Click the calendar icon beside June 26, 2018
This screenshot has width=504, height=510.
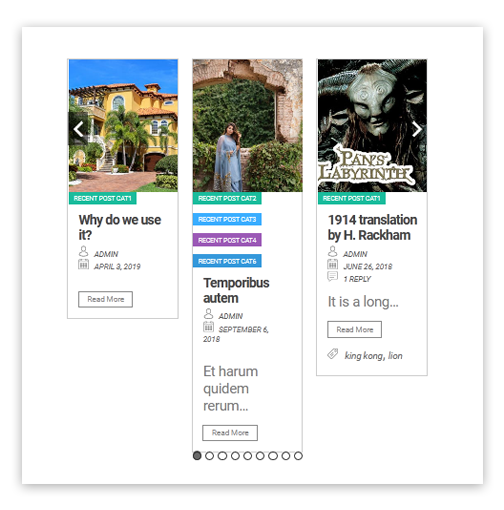point(332,264)
